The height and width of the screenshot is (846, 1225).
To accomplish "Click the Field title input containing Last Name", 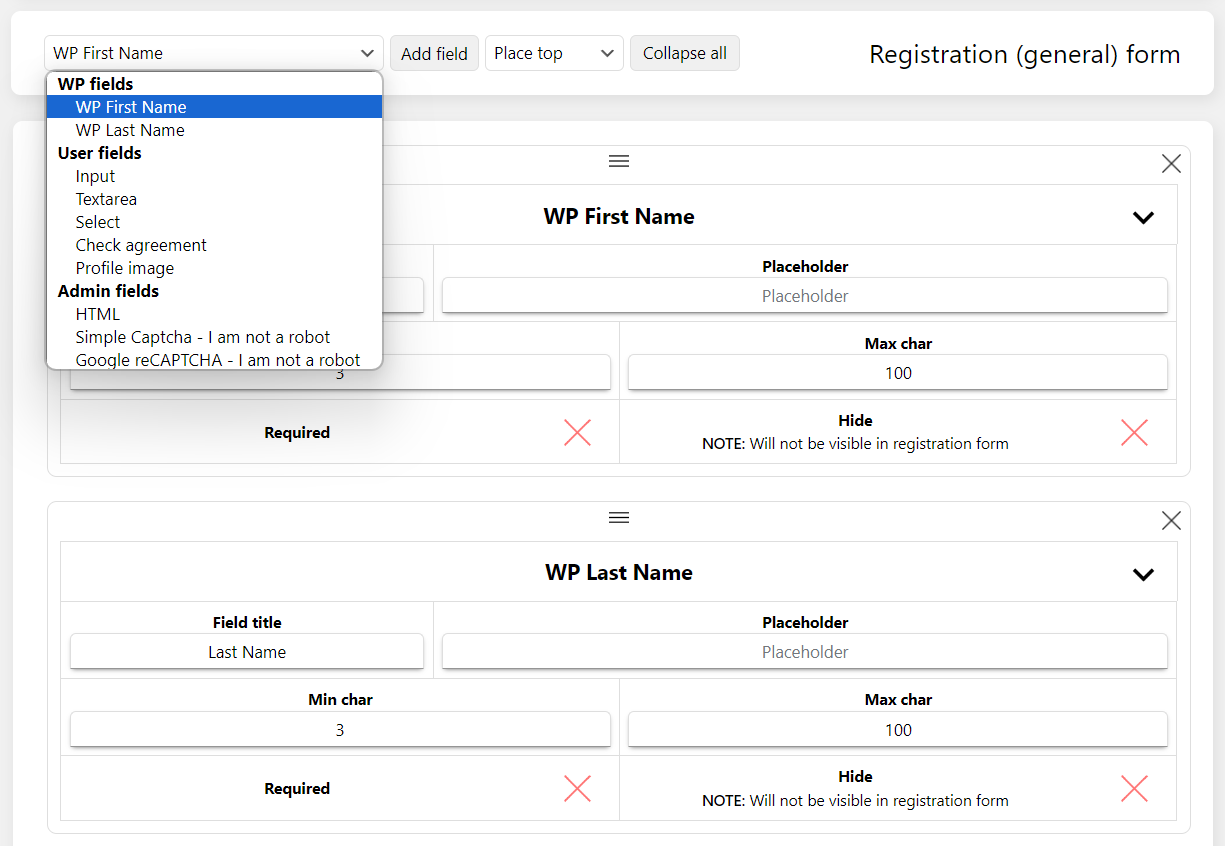I will click(x=247, y=652).
